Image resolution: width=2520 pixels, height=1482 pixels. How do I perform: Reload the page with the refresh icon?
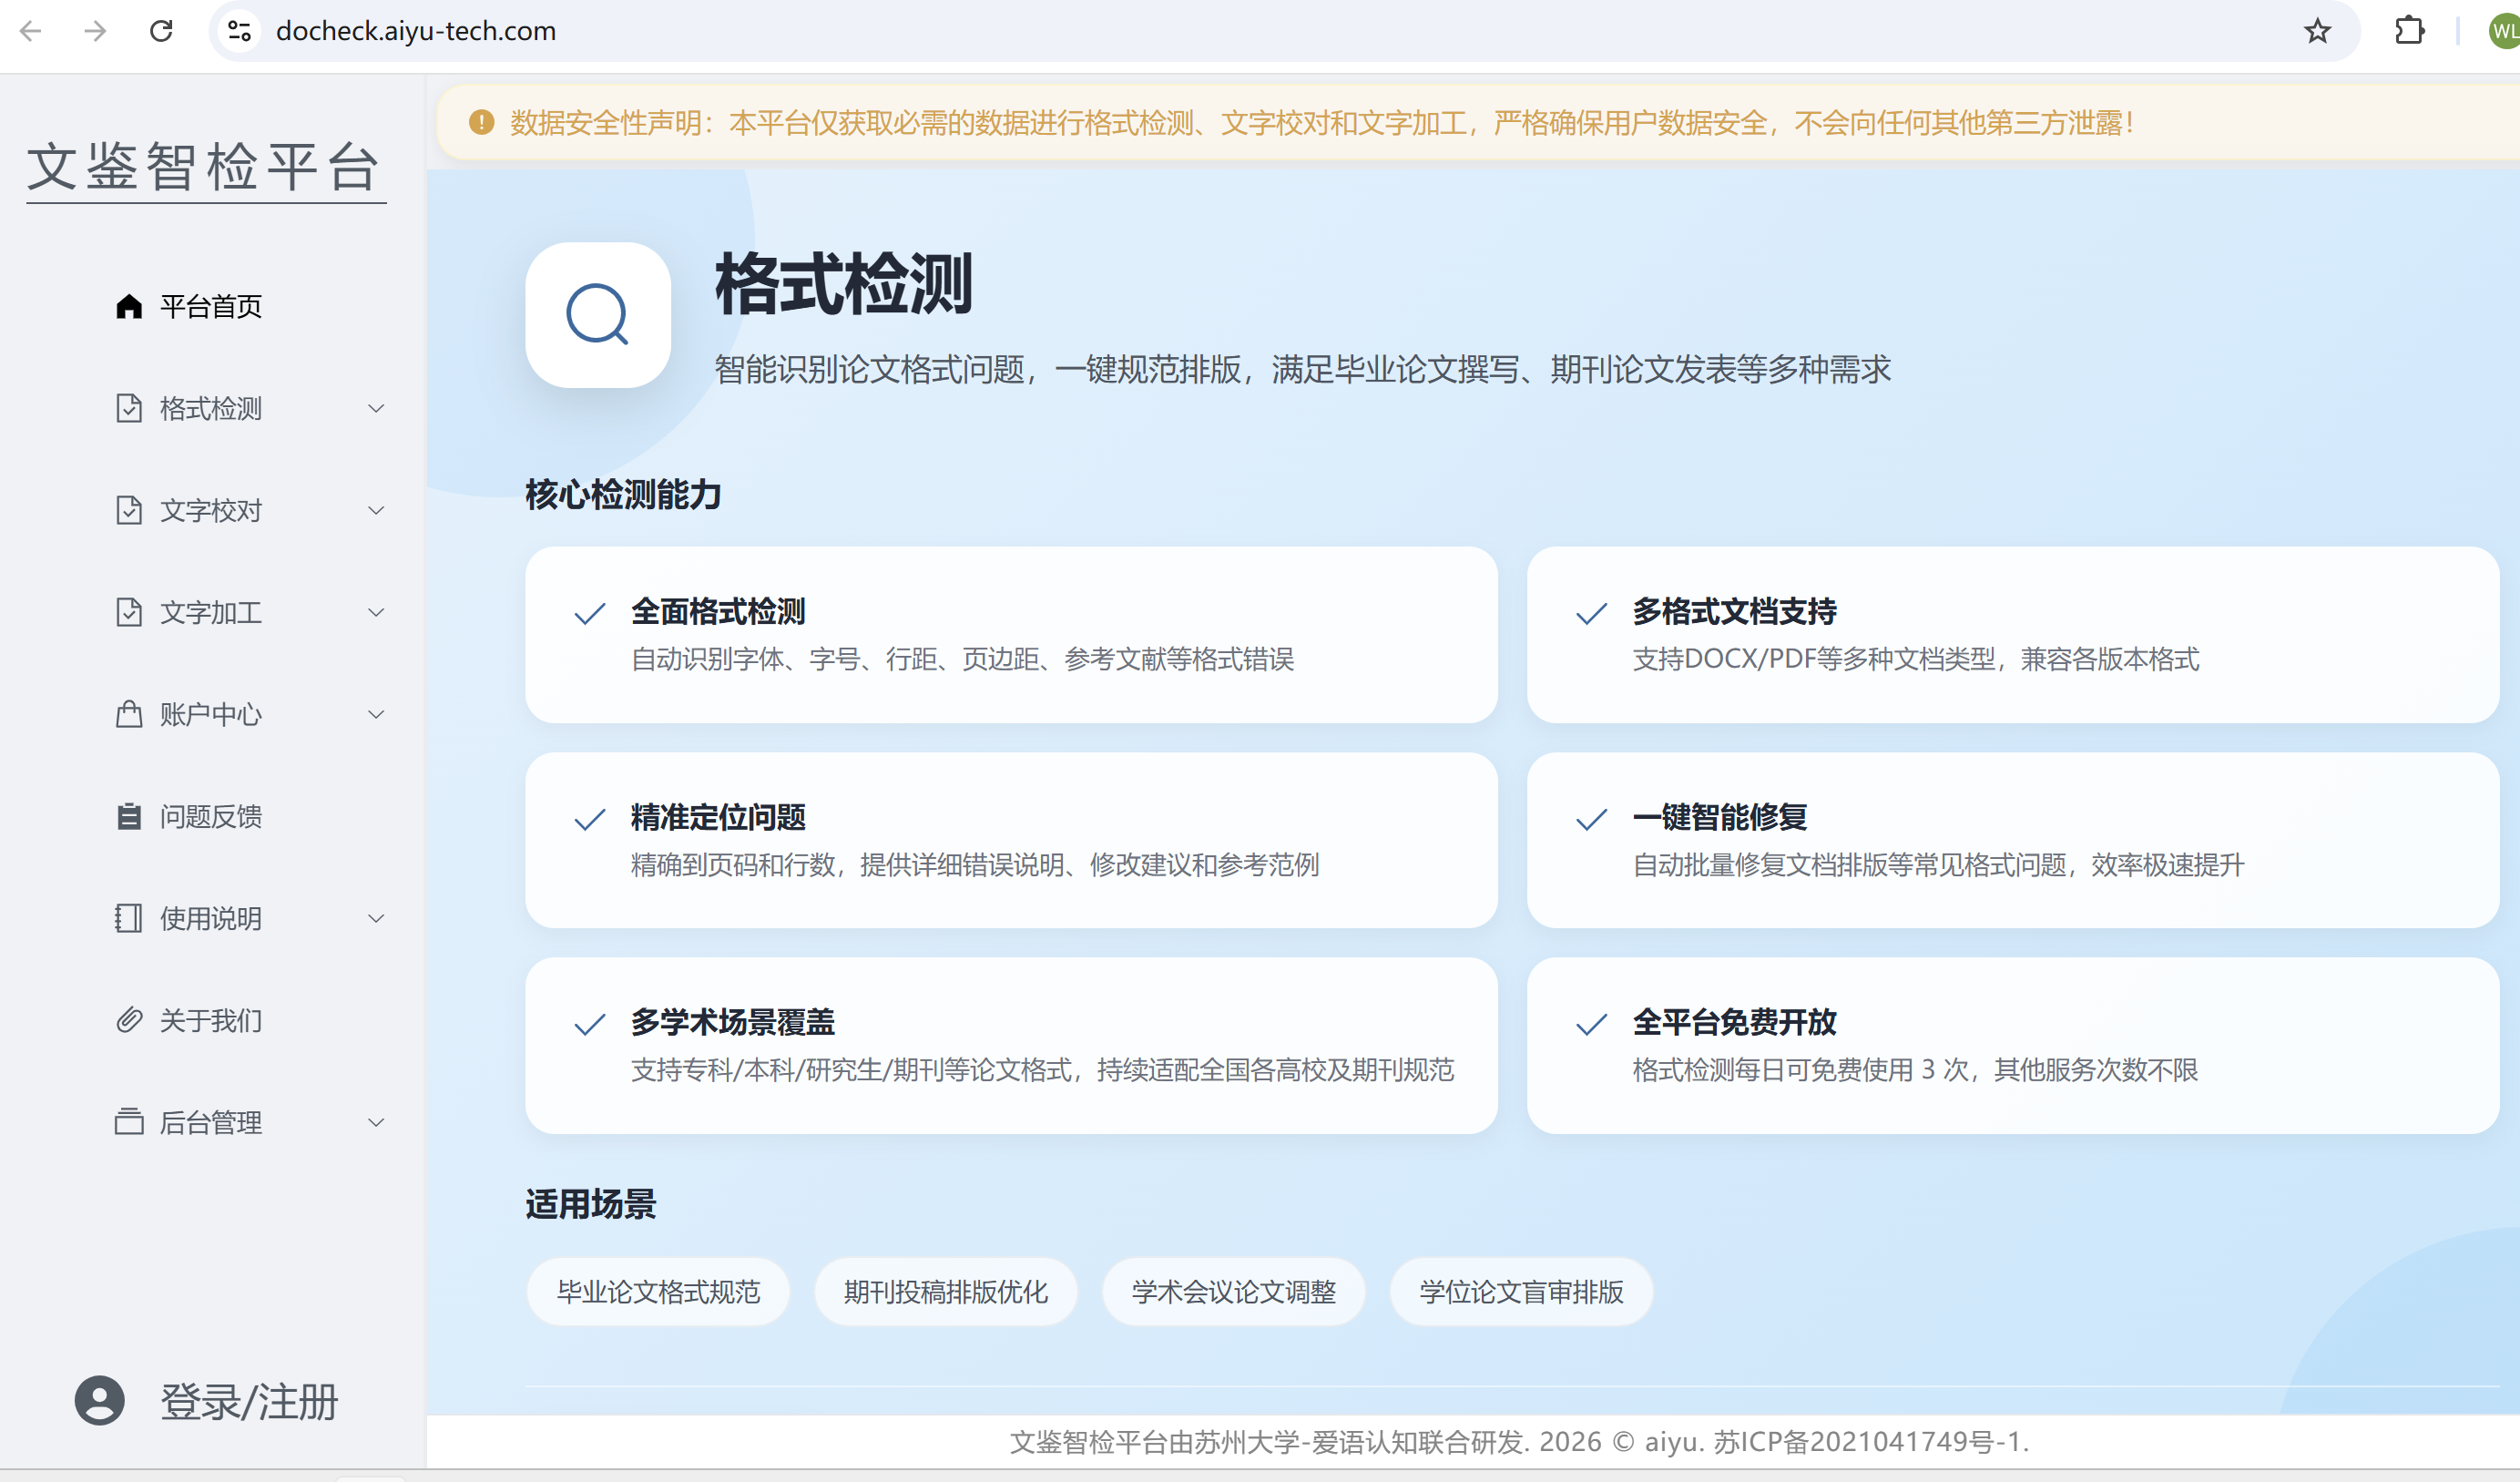click(161, 31)
